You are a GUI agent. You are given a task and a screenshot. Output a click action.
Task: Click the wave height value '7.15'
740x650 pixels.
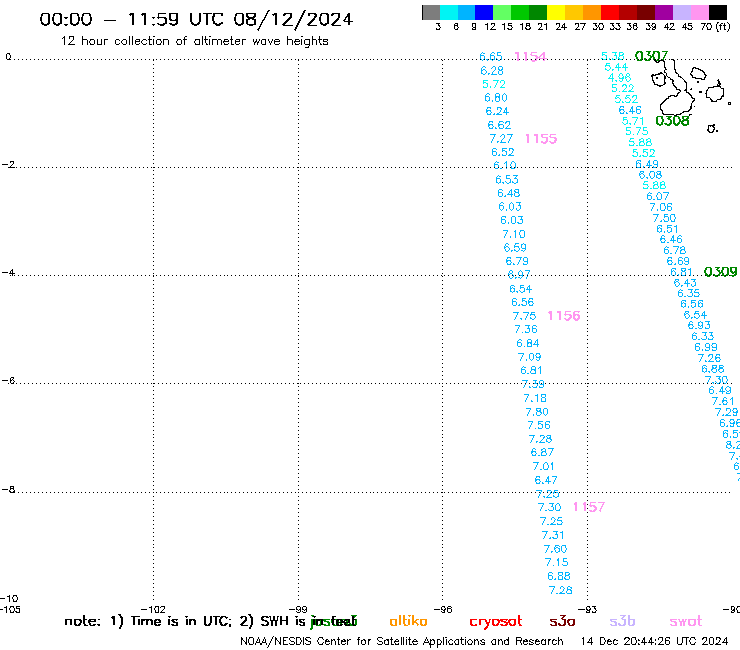556,562
